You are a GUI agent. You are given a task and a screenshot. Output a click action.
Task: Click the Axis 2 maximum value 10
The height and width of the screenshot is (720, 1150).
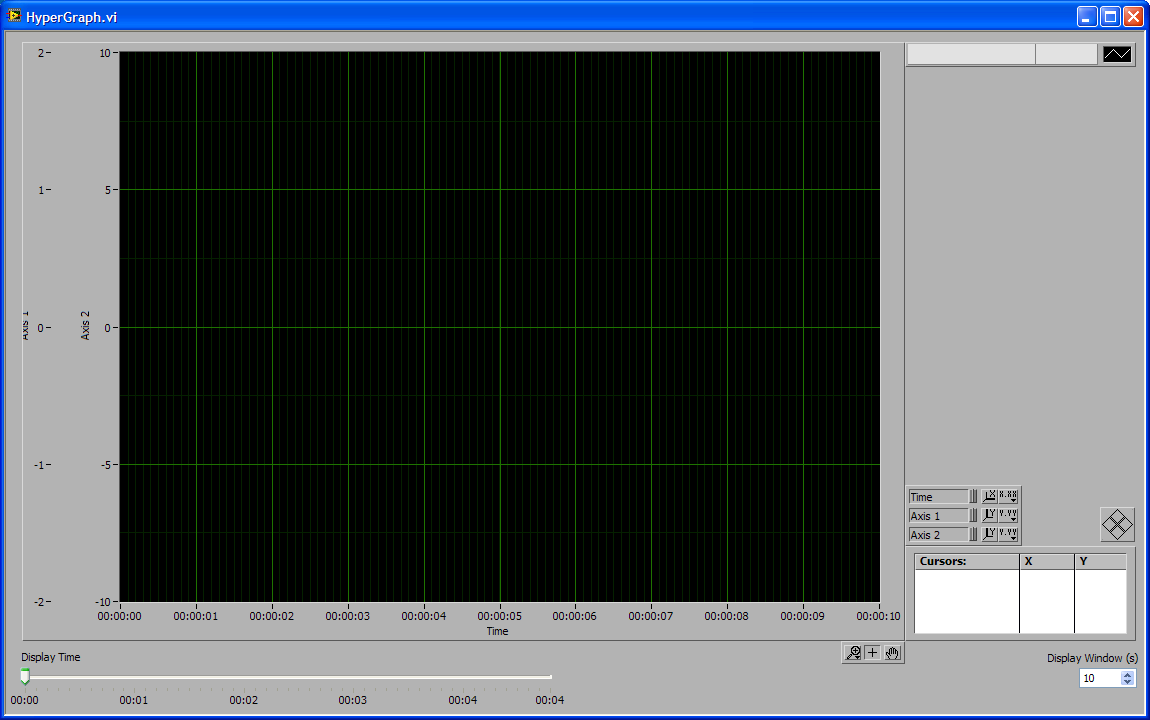click(x=105, y=53)
